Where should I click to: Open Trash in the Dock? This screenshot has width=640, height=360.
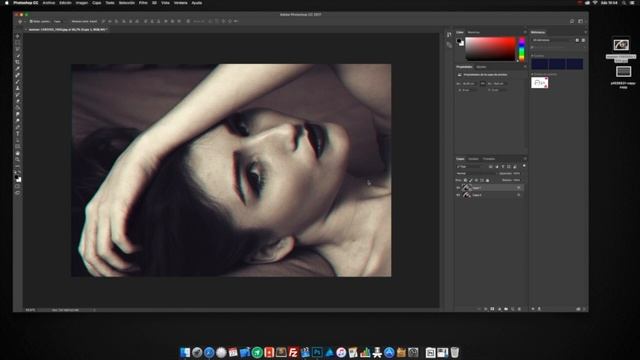coord(455,352)
